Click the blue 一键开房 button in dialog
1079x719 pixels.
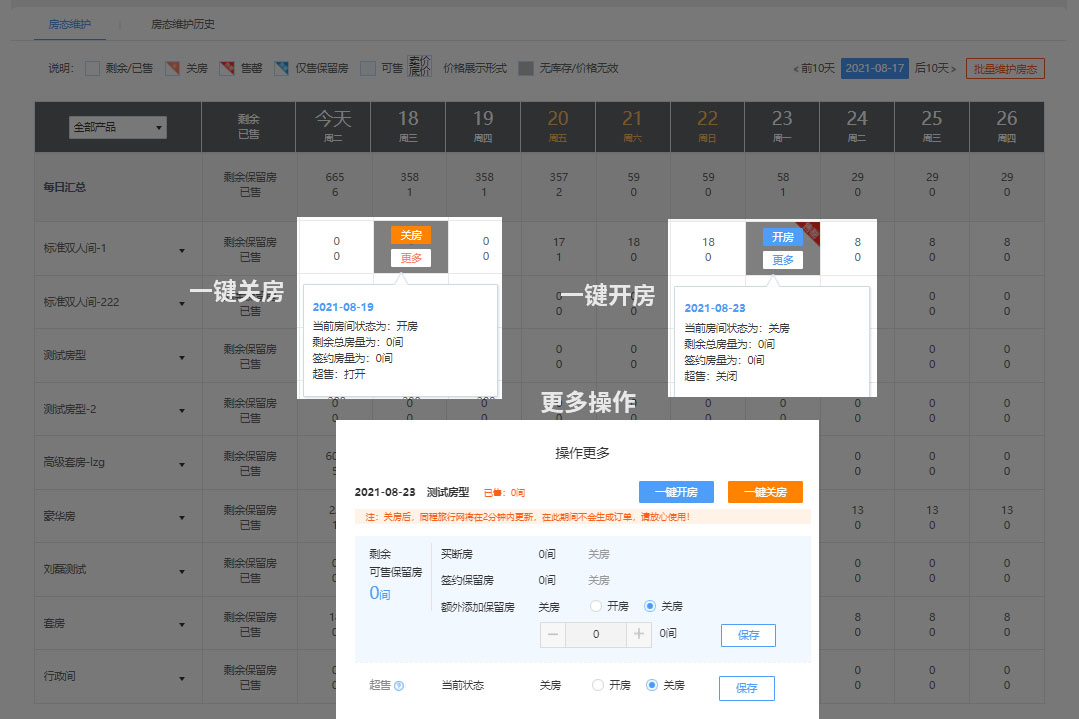tap(676, 492)
